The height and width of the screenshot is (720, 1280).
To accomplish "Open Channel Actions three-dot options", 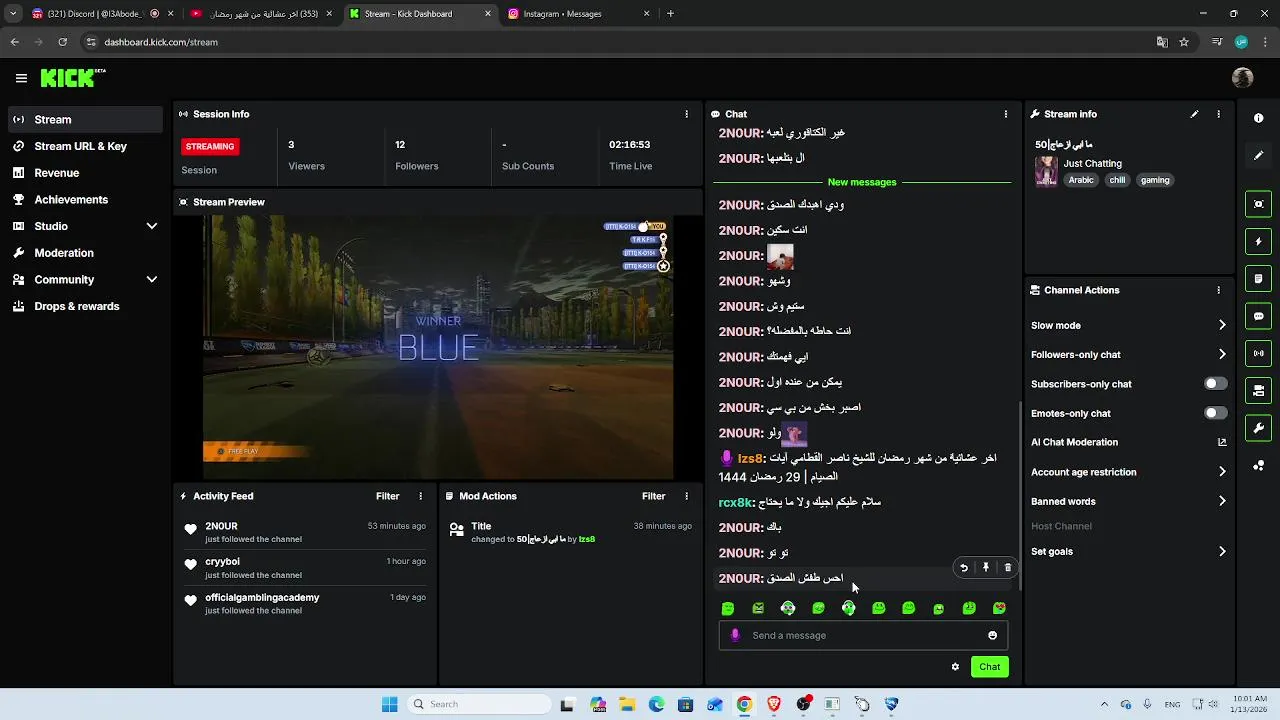I will click(1218, 290).
